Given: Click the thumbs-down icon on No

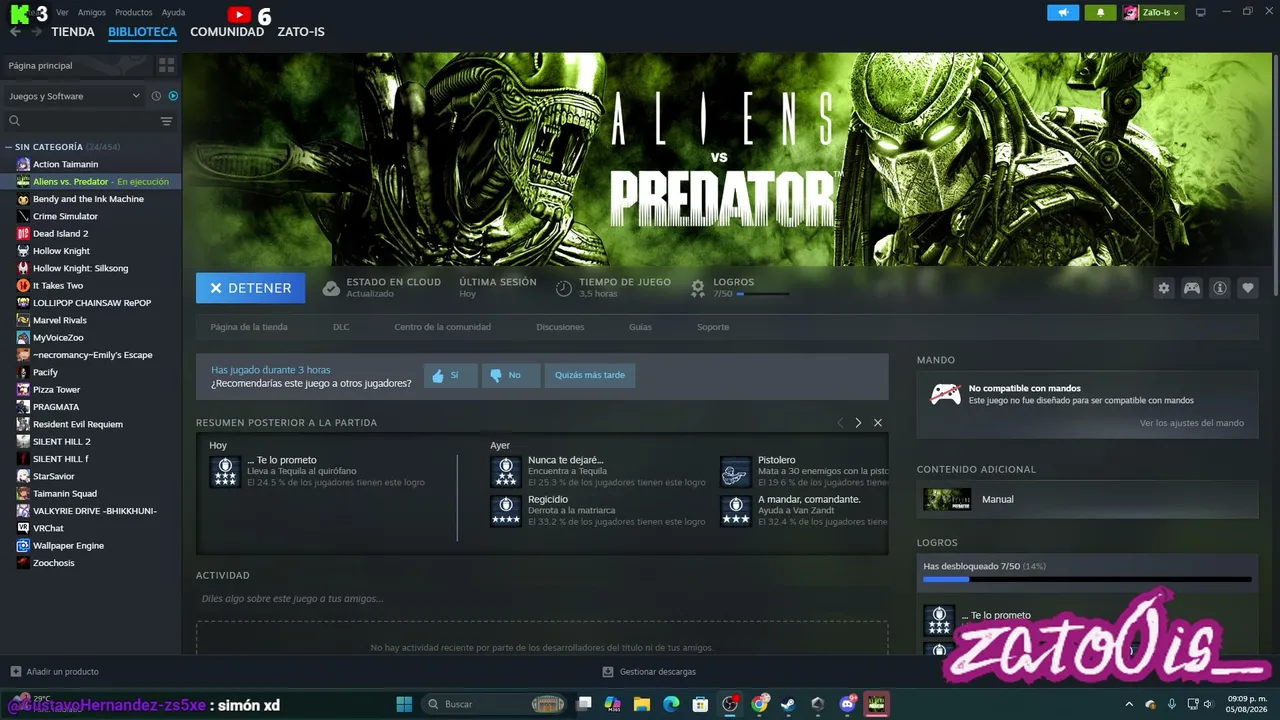Looking at the screenshot, I should (496, 376).
